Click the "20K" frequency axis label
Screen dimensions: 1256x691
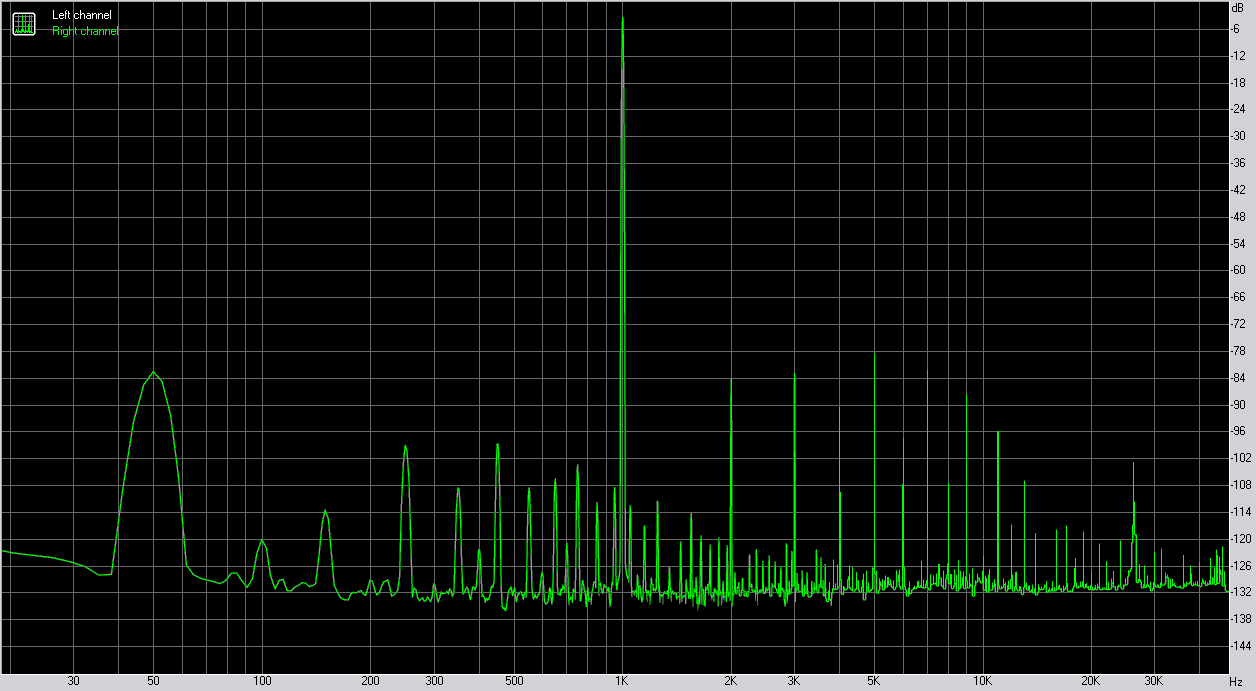(1090, 681)
